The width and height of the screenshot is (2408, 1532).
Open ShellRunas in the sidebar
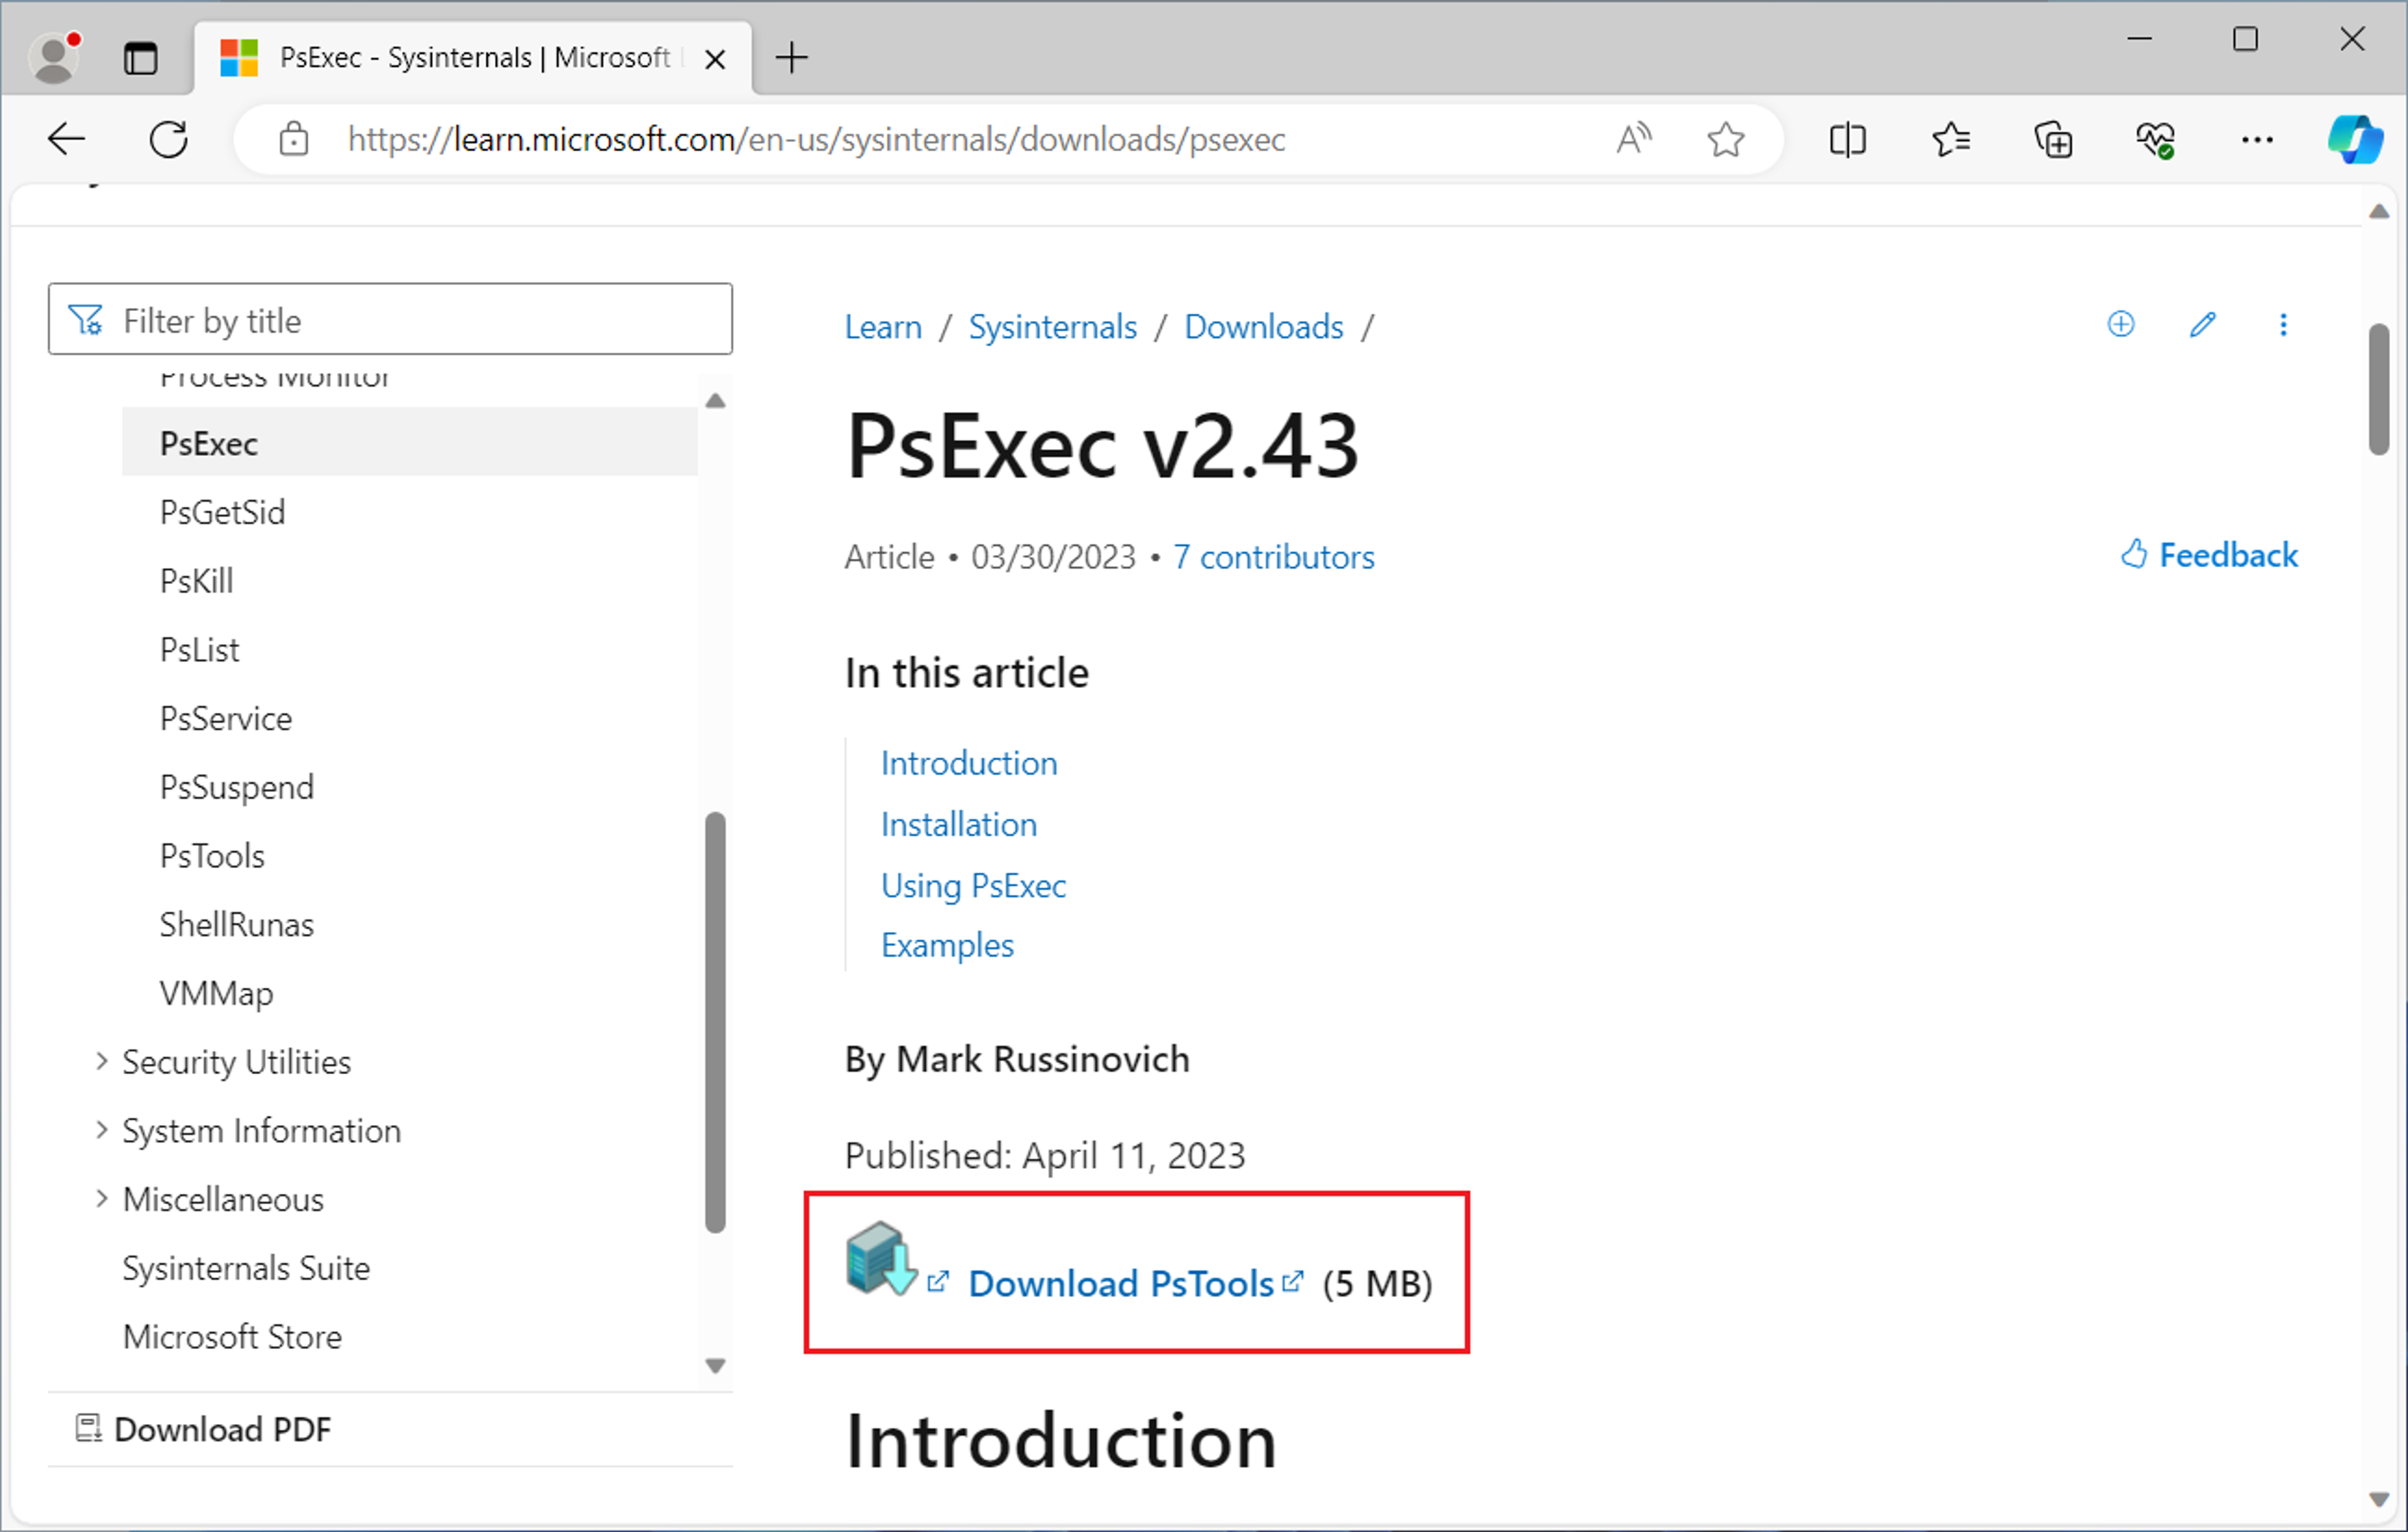[236, 925]
